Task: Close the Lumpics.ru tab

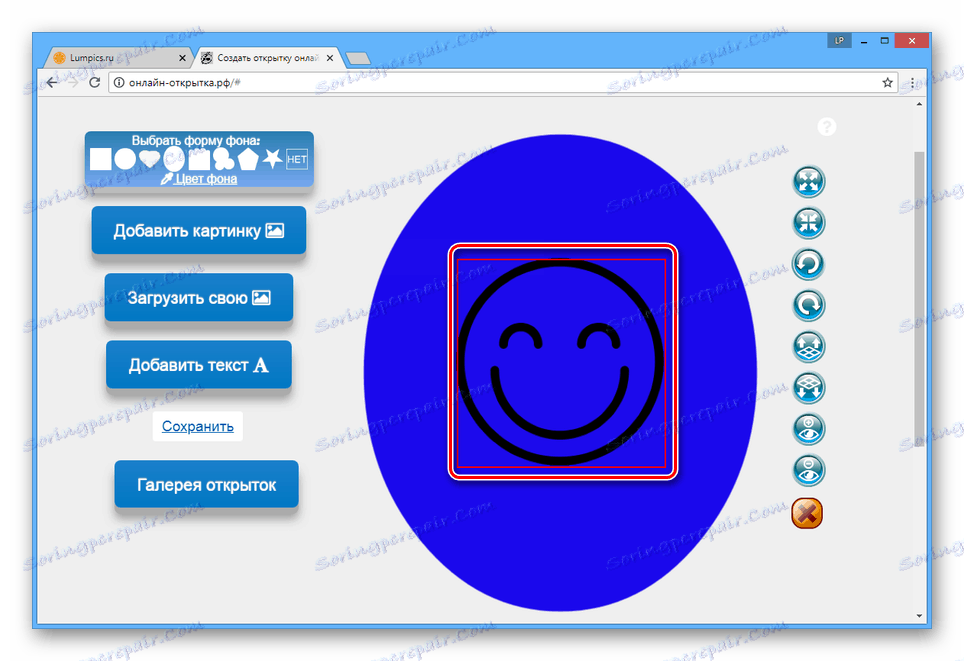Action: pos(182,58)
